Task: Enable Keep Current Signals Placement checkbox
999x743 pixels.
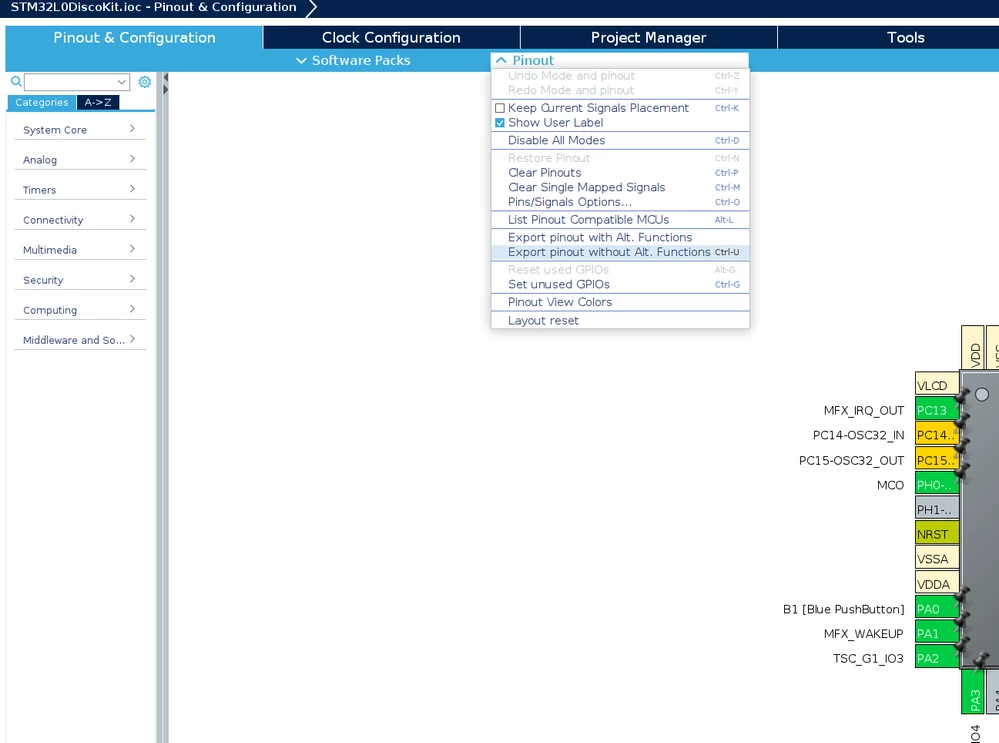Action: coord(500,108)
